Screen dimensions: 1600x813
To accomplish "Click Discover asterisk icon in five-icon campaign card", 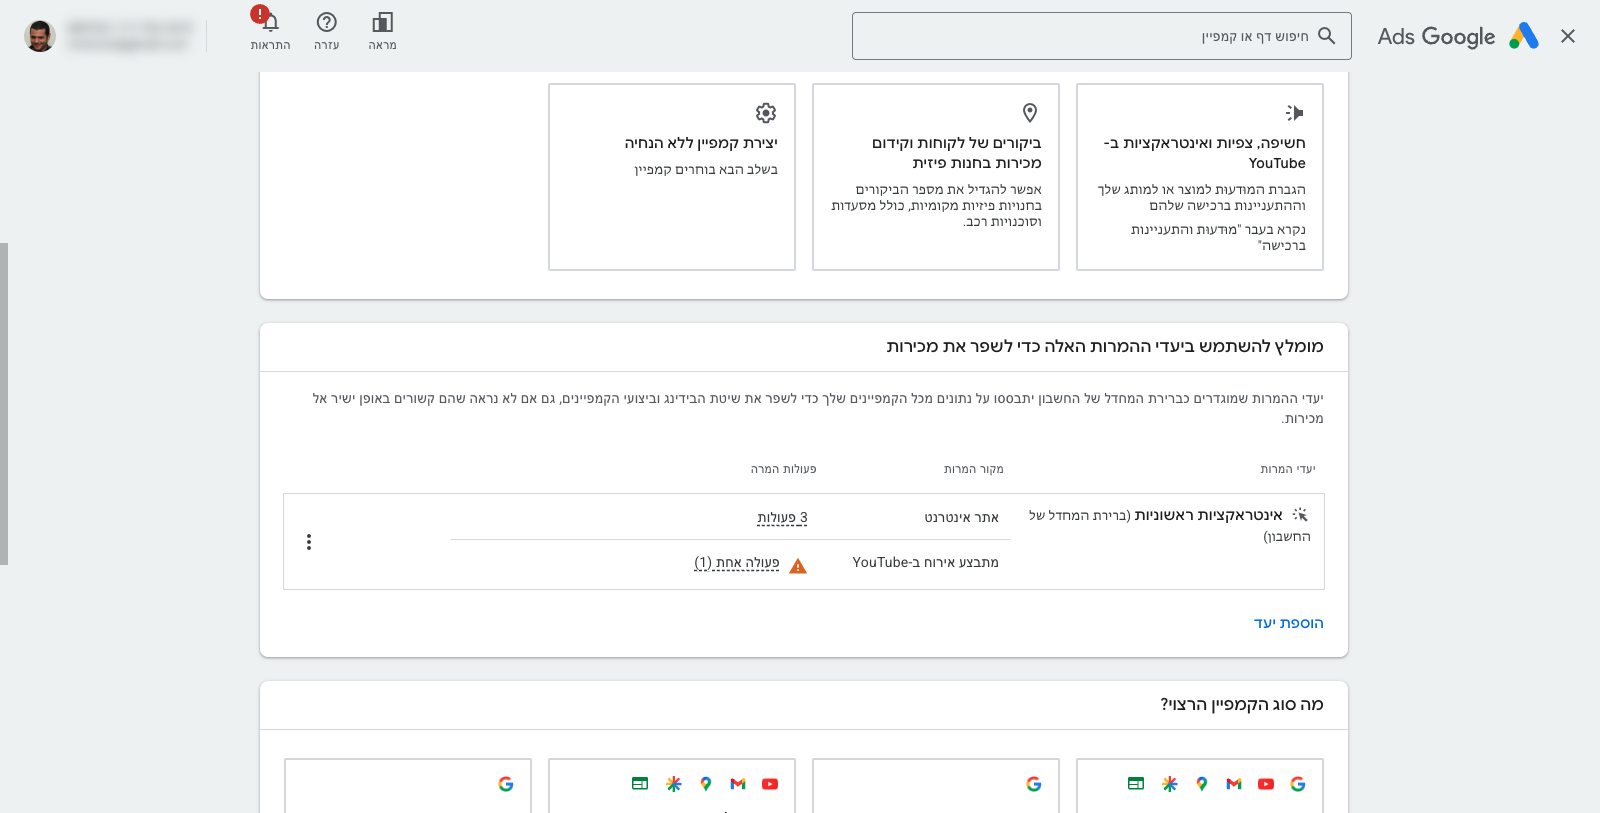I will [674, 784].
